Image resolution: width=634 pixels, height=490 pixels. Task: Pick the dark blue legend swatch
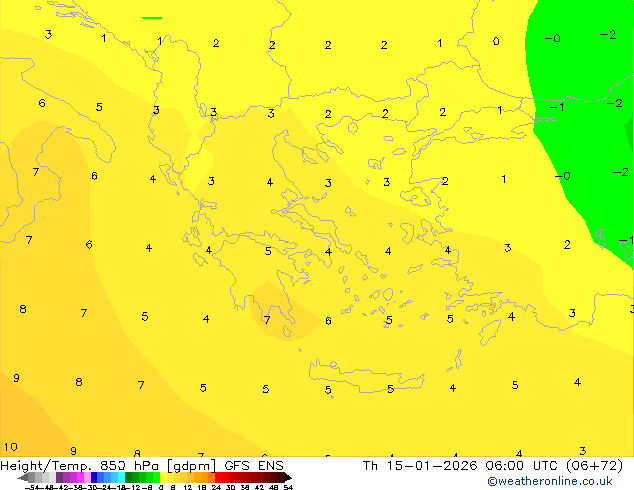[x=94, y=477]
